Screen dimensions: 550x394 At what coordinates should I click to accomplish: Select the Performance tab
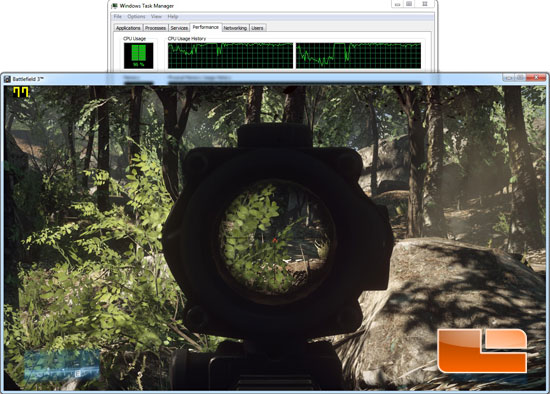pyautogui.click(x=206, y=27)
